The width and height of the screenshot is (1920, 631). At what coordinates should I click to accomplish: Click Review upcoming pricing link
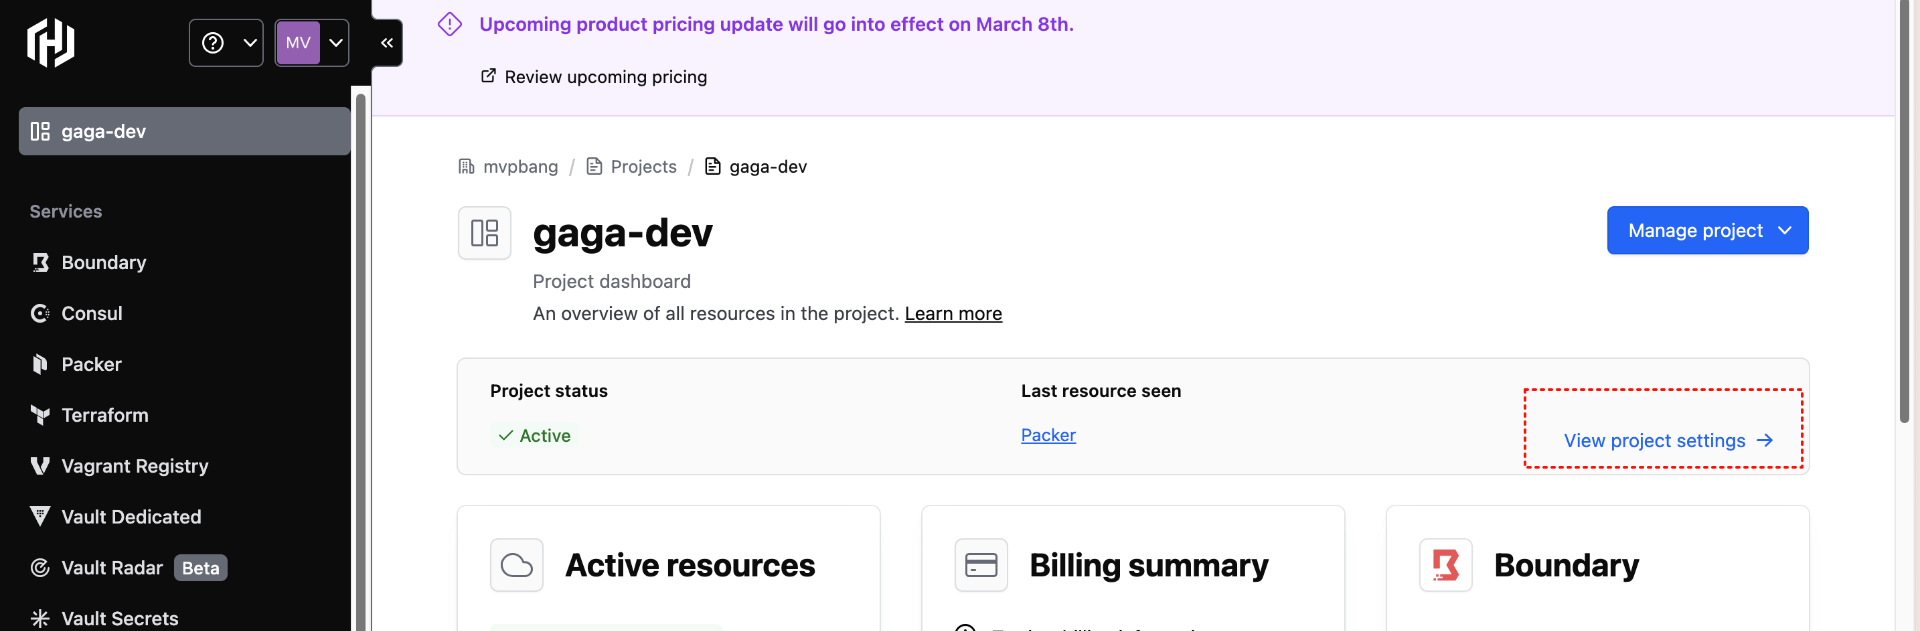tap(604, 77)
